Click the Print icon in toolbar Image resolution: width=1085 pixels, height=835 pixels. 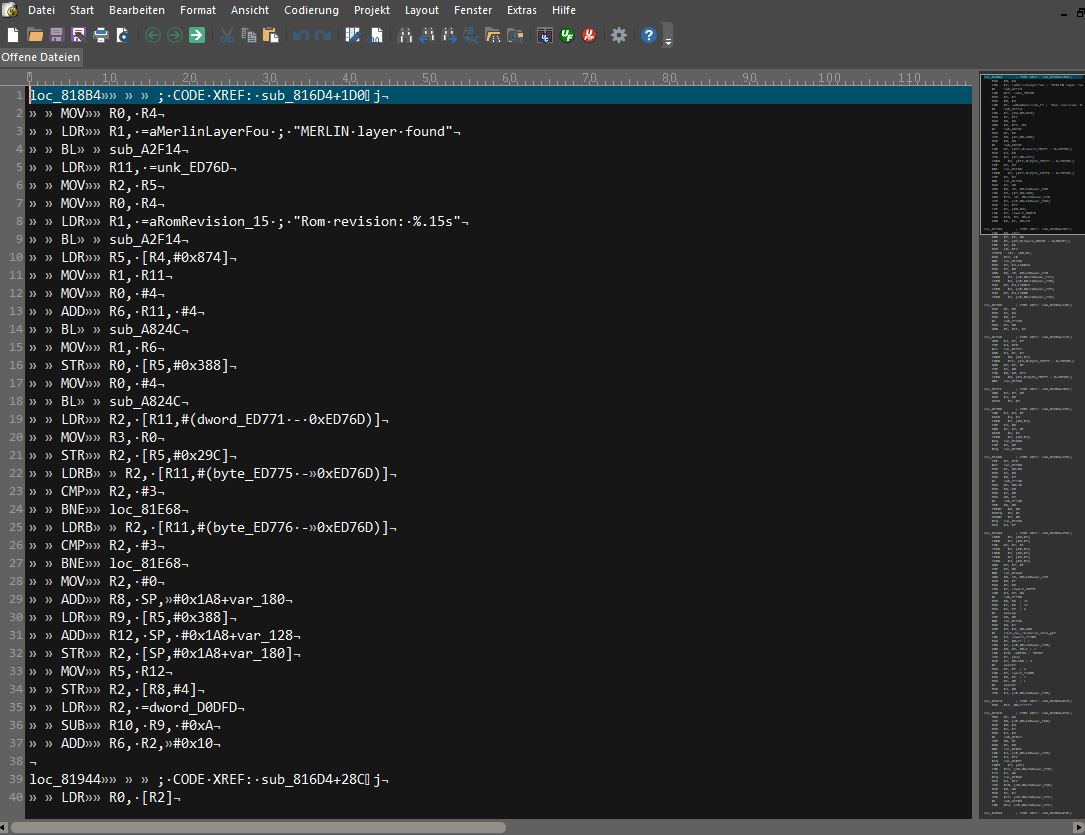click(100, 35)
